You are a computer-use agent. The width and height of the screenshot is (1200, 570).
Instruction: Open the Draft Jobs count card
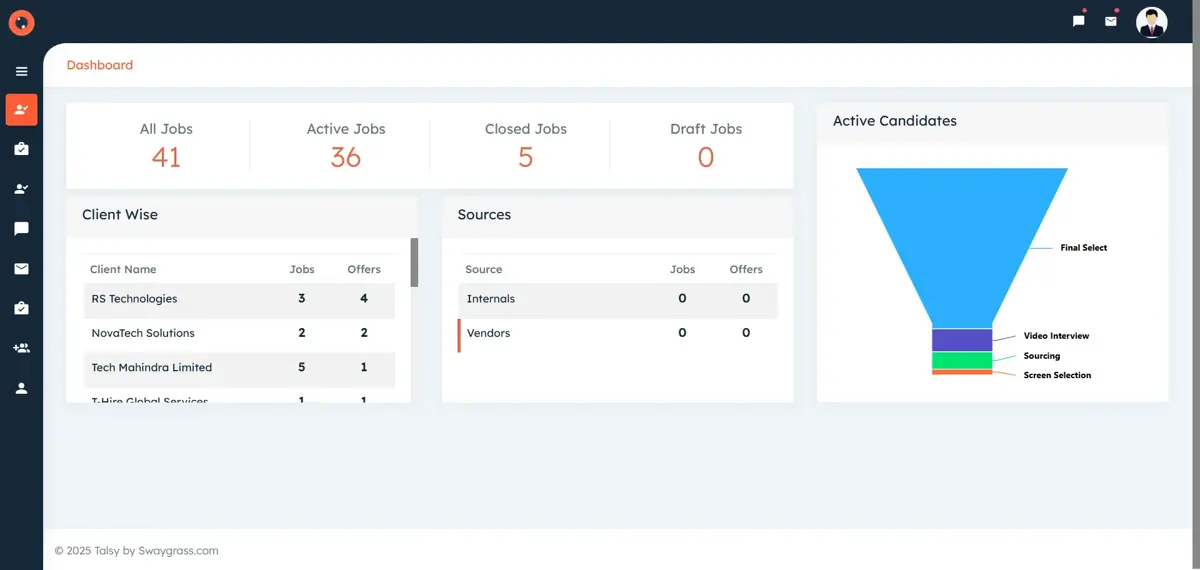tap(706, 146)
